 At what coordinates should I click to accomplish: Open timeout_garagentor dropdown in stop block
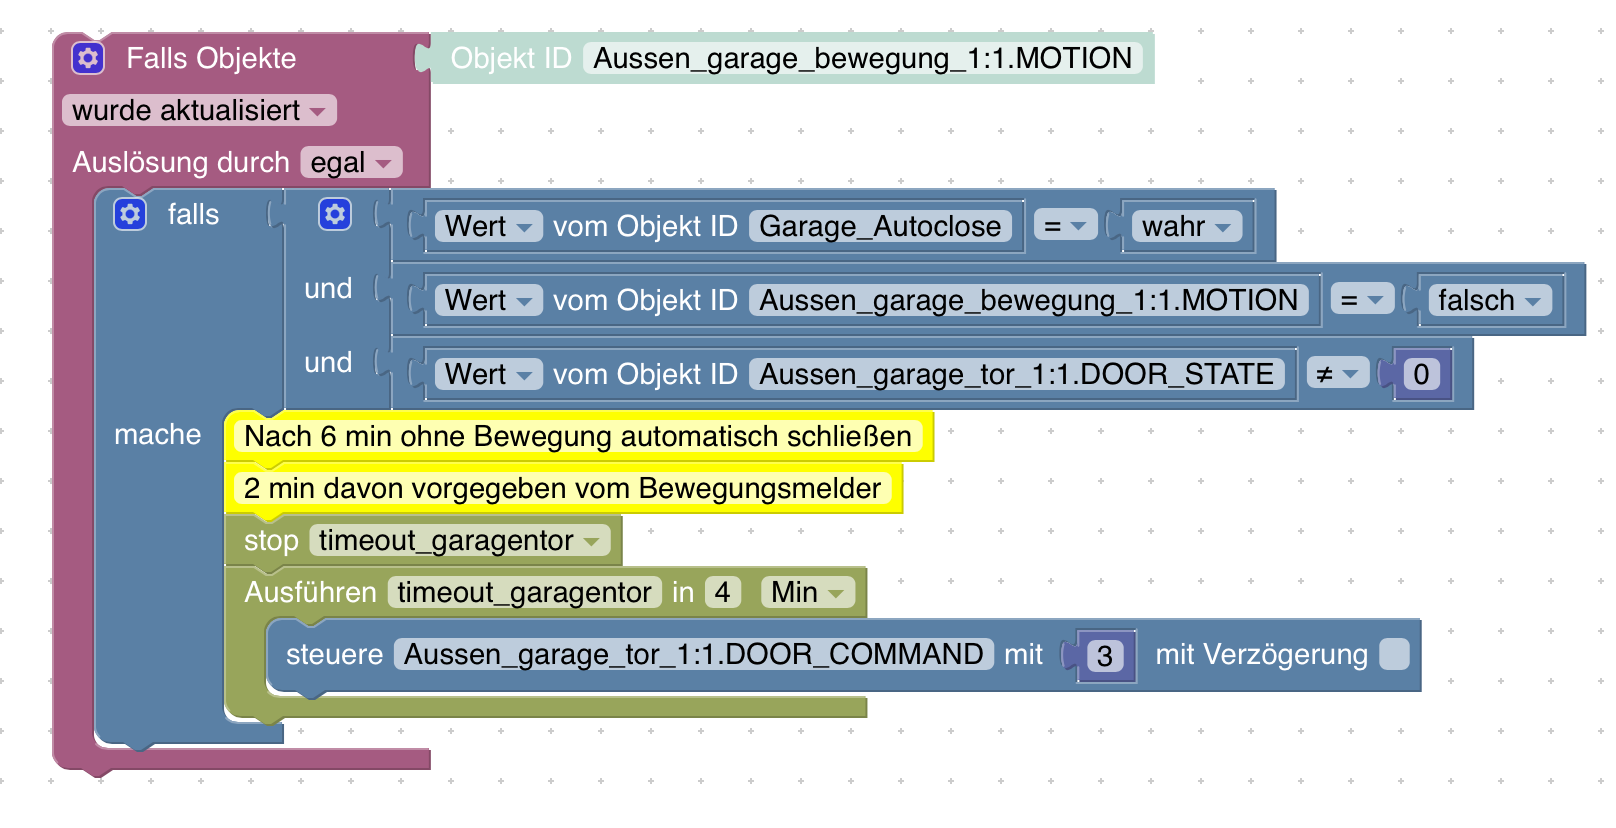(460, 540)
